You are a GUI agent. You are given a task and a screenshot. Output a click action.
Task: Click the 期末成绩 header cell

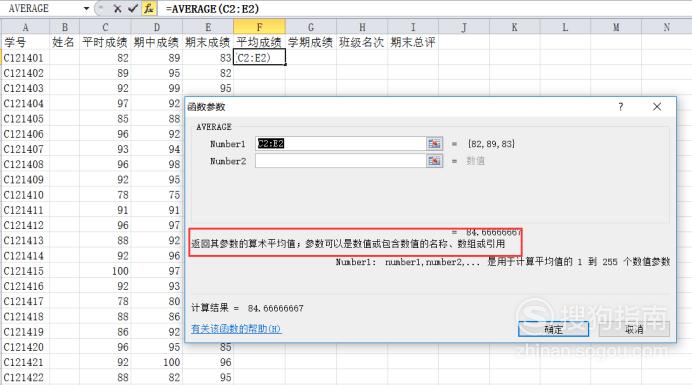coord(208,42)
